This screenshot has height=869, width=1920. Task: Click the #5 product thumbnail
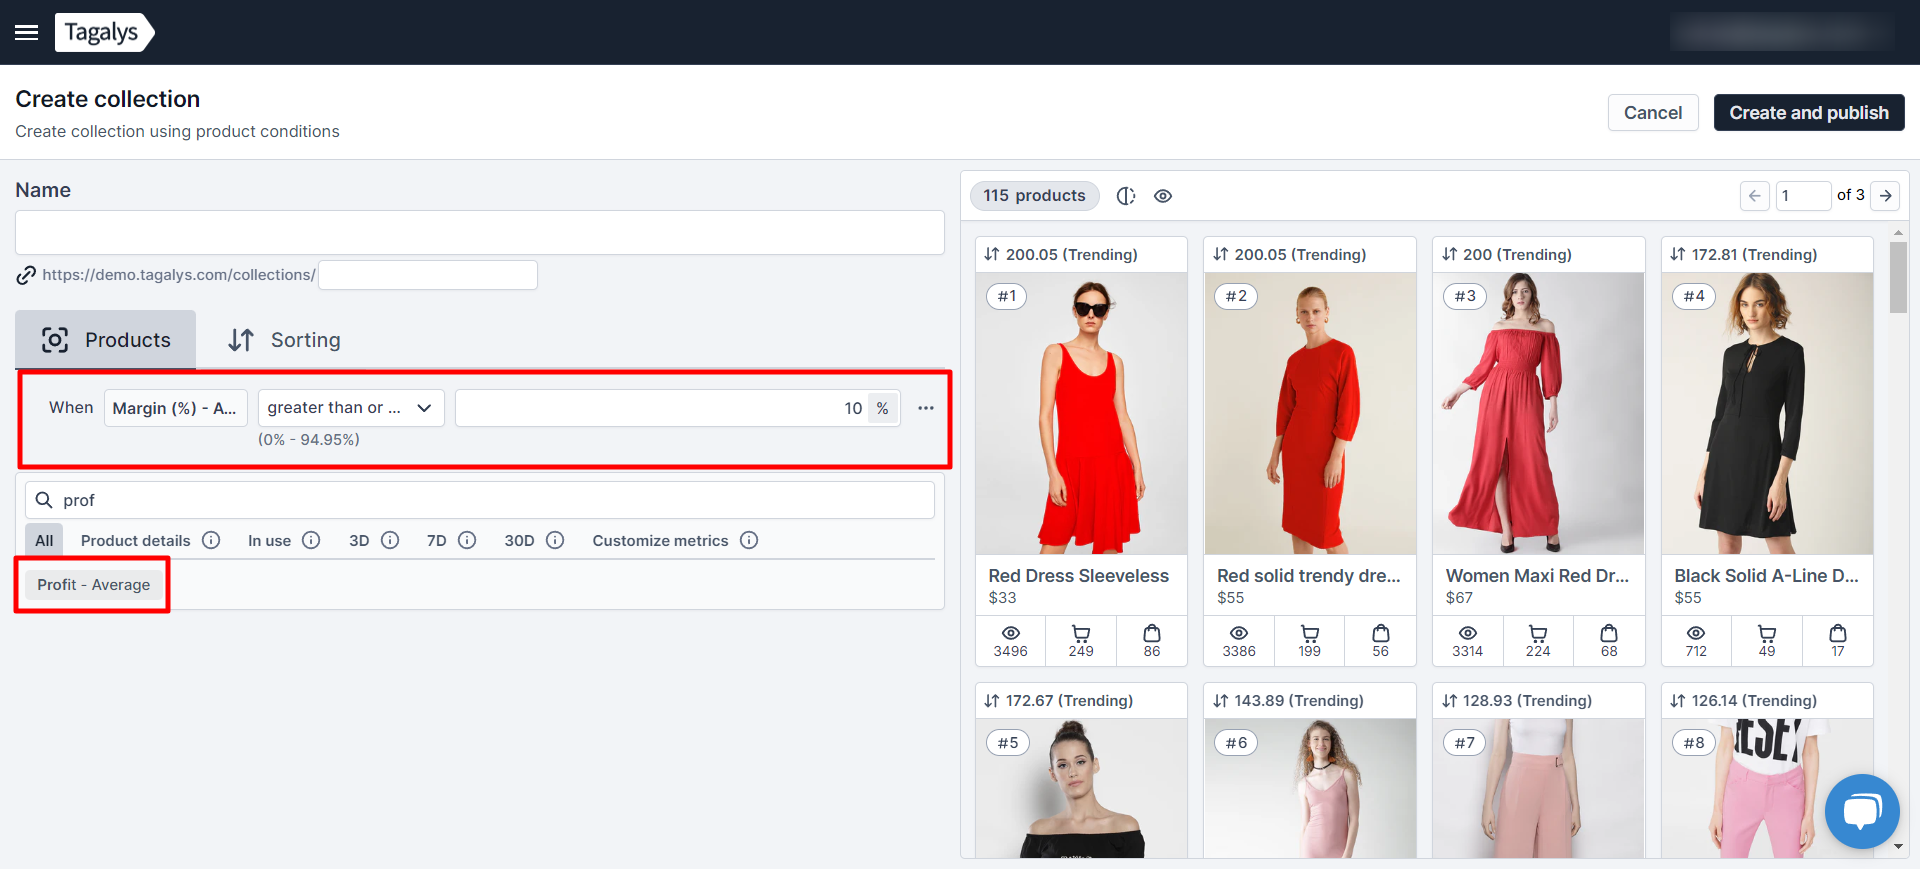click(x=1081, y=788)
